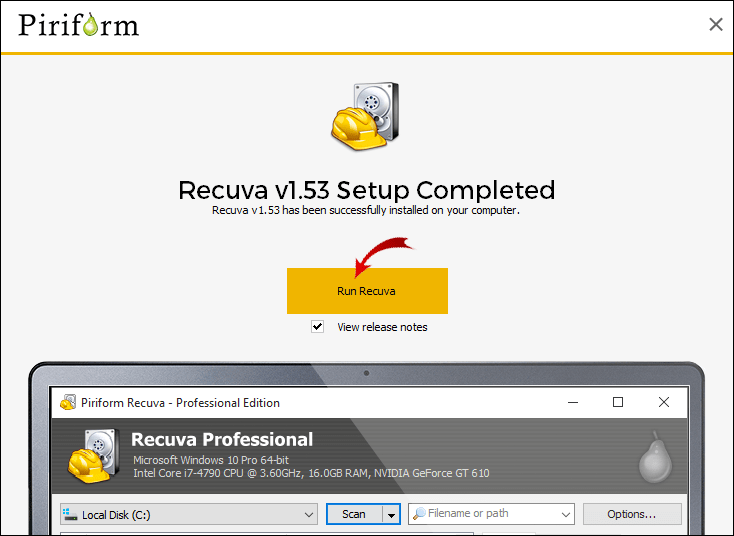Image resolution: width=734 pixels, height=536 pixels.
Task: Open the Options... button
Action: (x=632, y=514)
